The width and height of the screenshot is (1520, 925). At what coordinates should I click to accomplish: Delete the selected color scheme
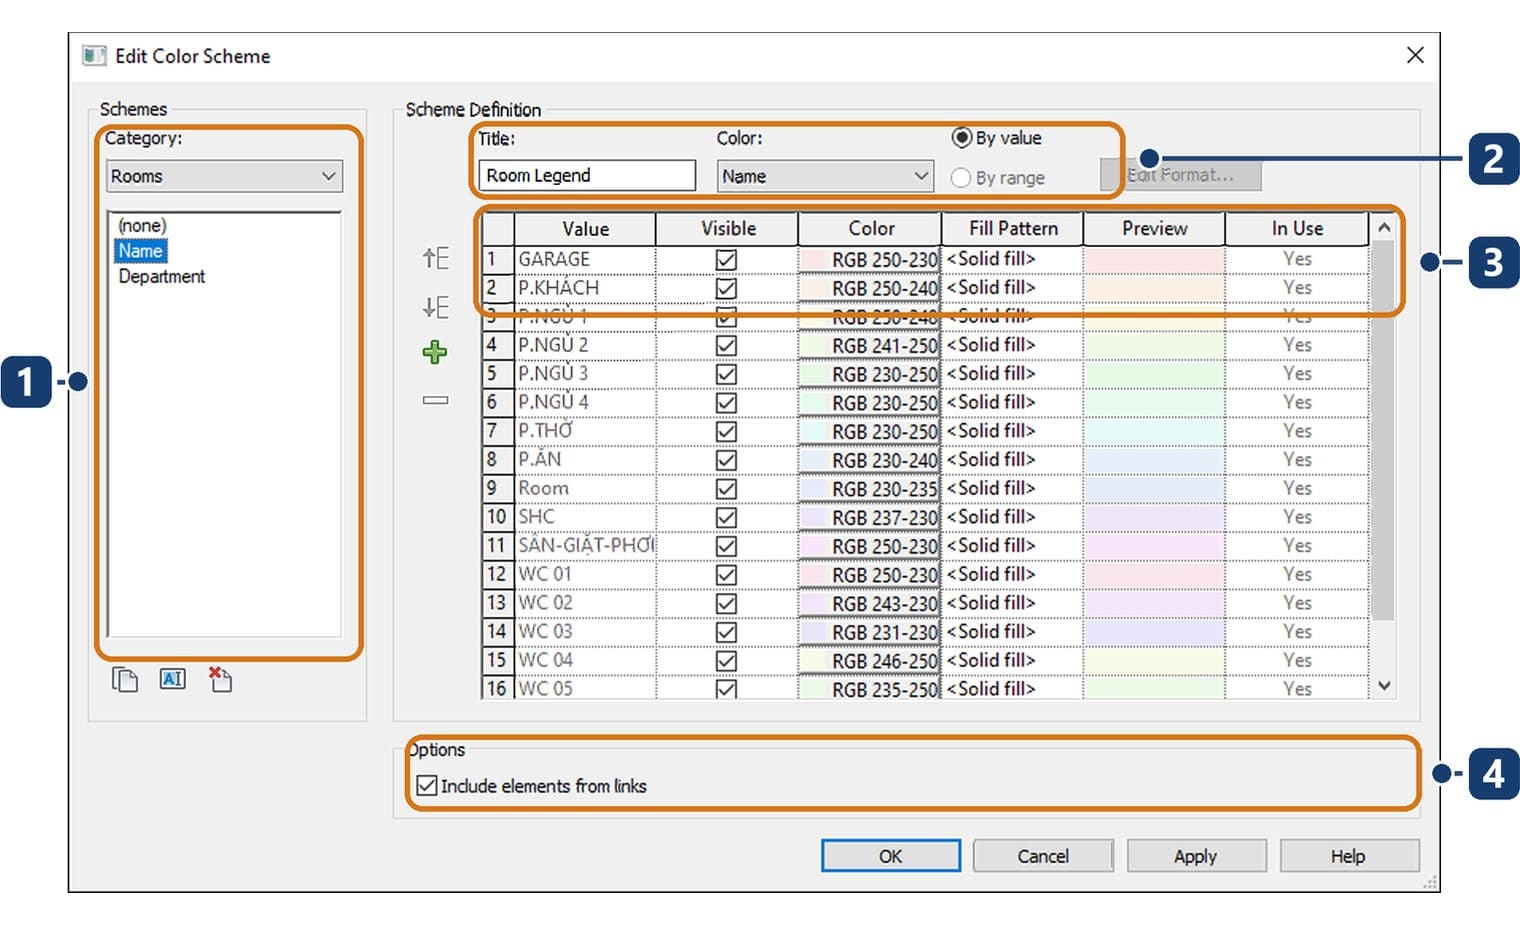[220, 680]
